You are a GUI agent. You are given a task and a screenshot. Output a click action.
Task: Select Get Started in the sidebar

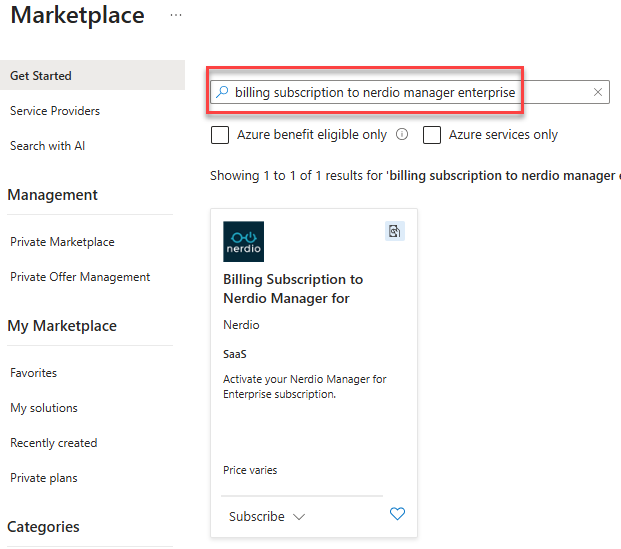[x=92, y=75]
